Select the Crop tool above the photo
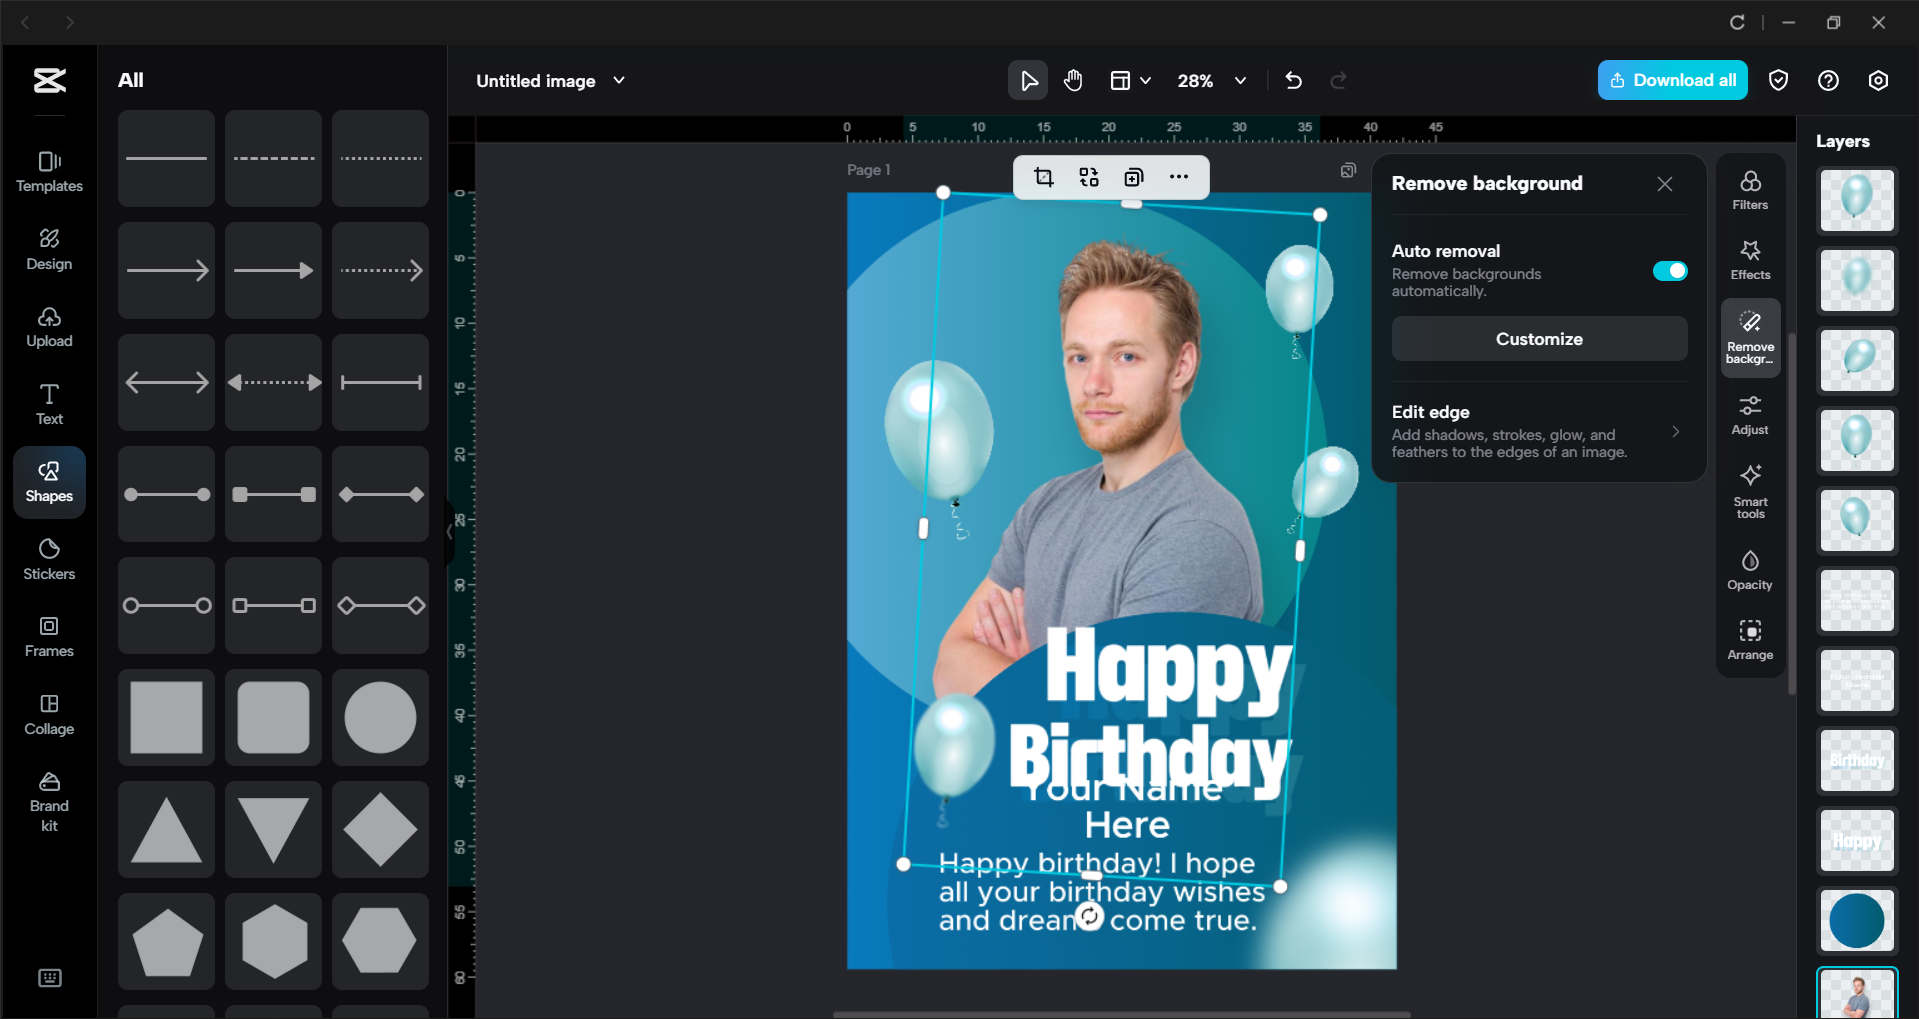The image size is (1919, 1019). click(1043, 177)
